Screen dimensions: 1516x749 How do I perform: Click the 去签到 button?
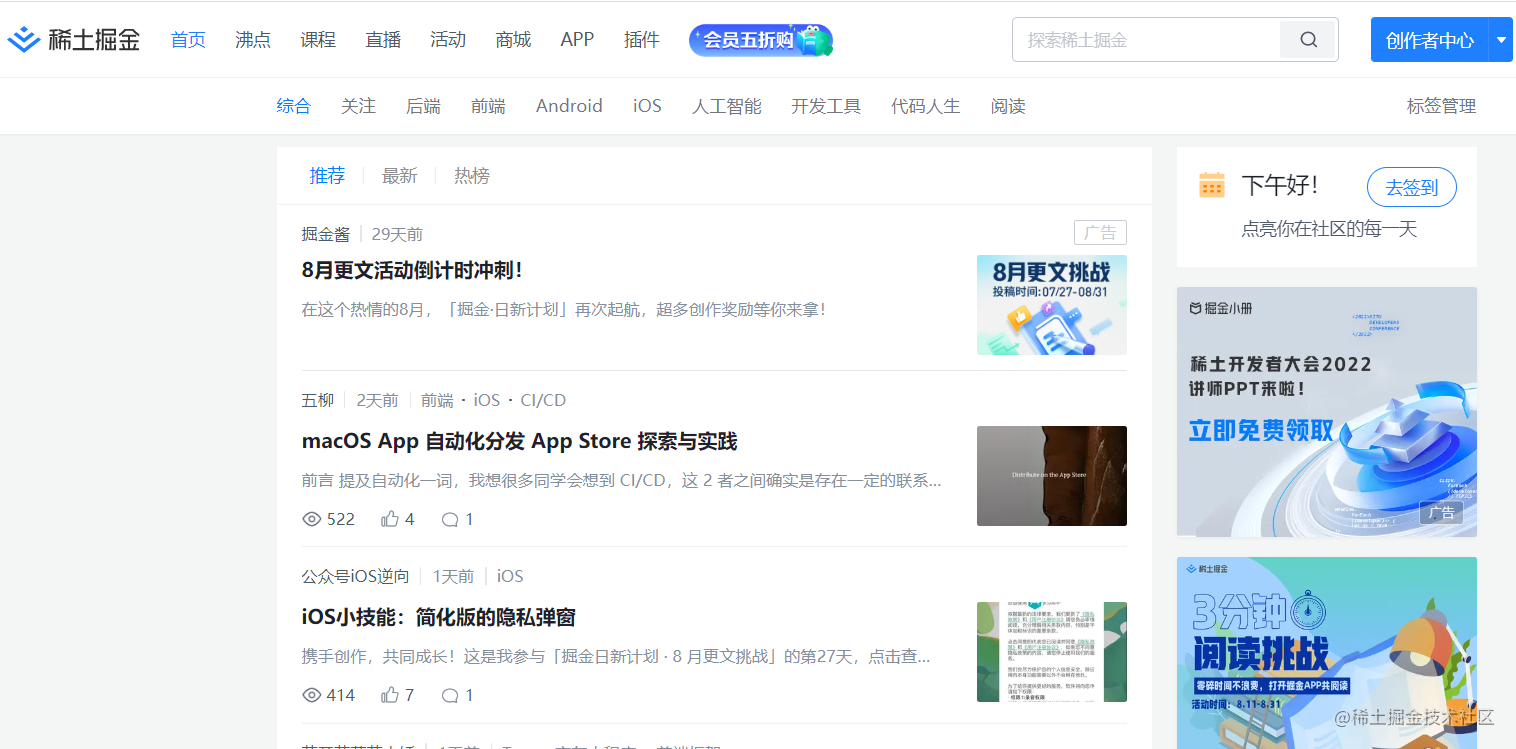click(x=1411, y=187)
